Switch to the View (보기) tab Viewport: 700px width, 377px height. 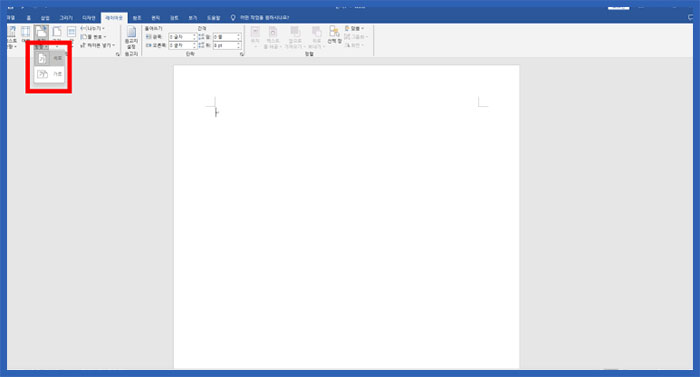pos(192,18)
